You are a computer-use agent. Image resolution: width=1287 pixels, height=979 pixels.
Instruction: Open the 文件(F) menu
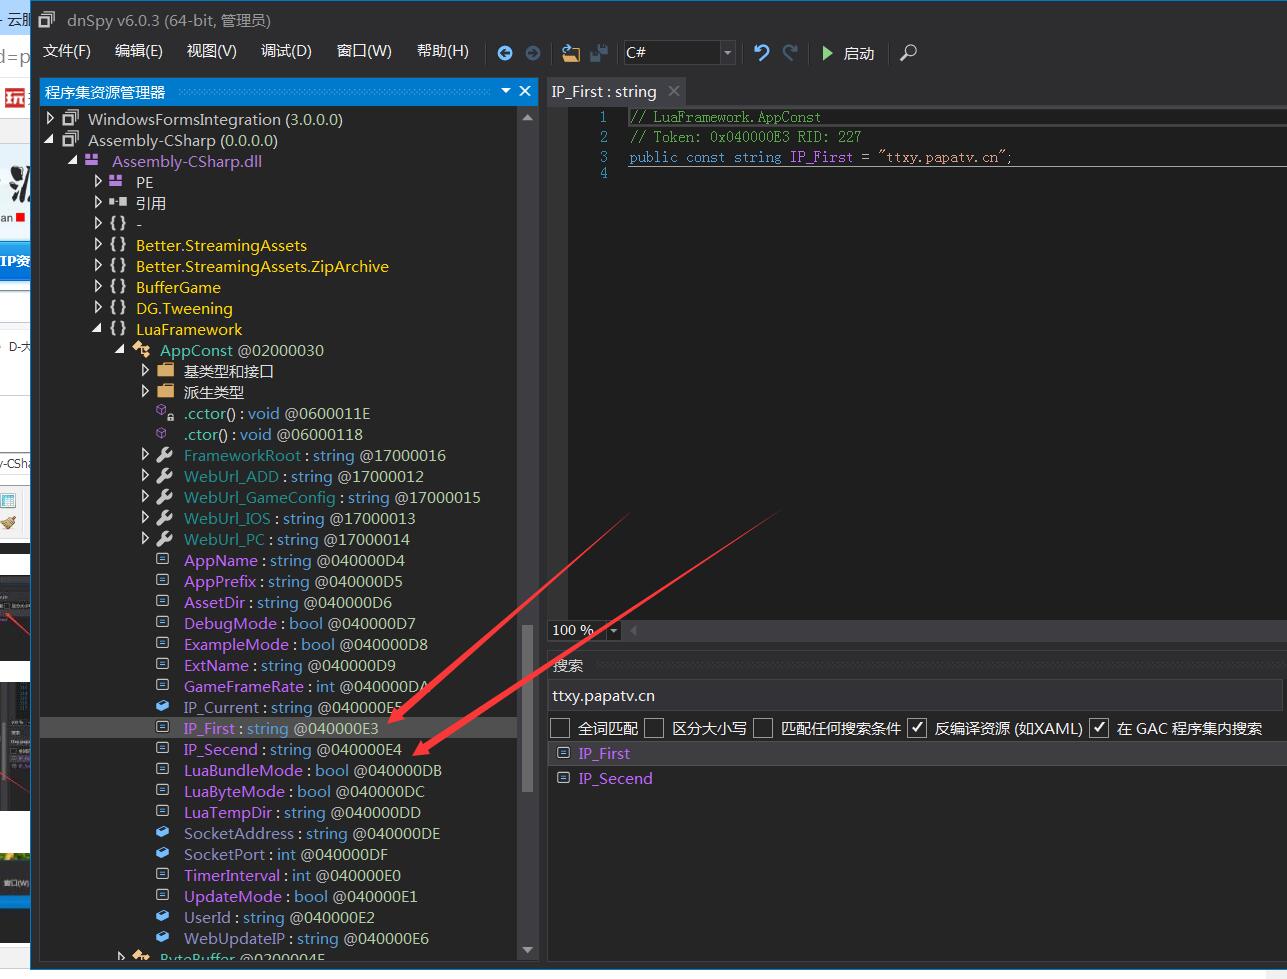(x=67, y=51)
